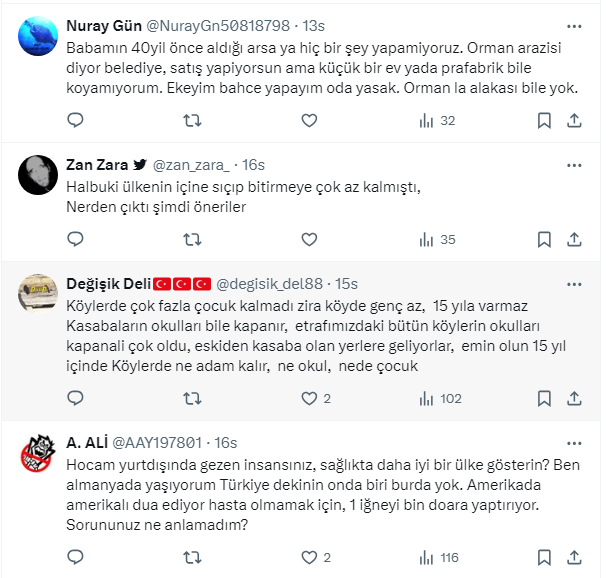This screenshot has height=578, width=606.
Task: Reply to Nuray Gün's tweet
Action: (x=75, y=120)
